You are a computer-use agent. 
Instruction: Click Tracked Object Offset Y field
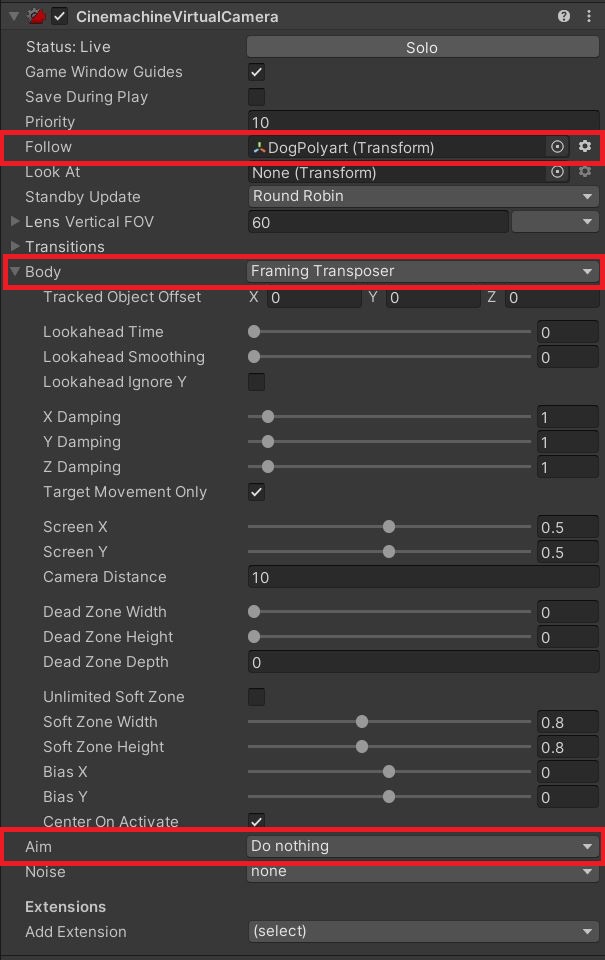432,298
